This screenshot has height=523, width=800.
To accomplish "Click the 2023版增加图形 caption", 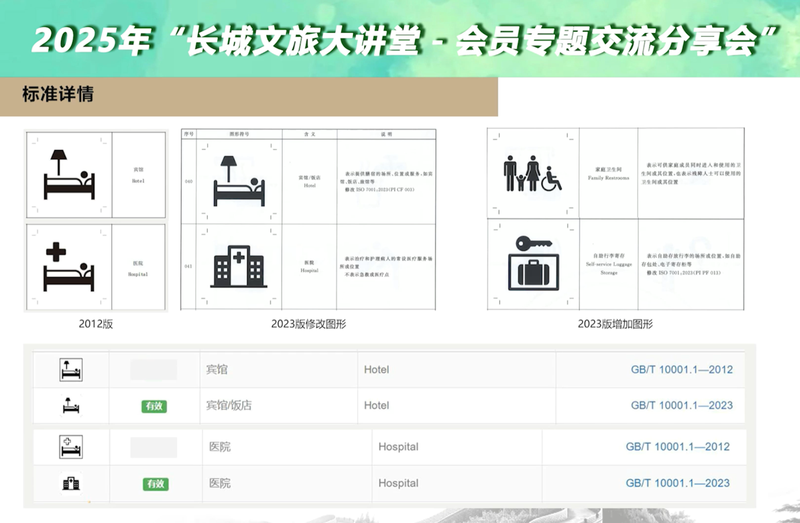I will (615, 324).
